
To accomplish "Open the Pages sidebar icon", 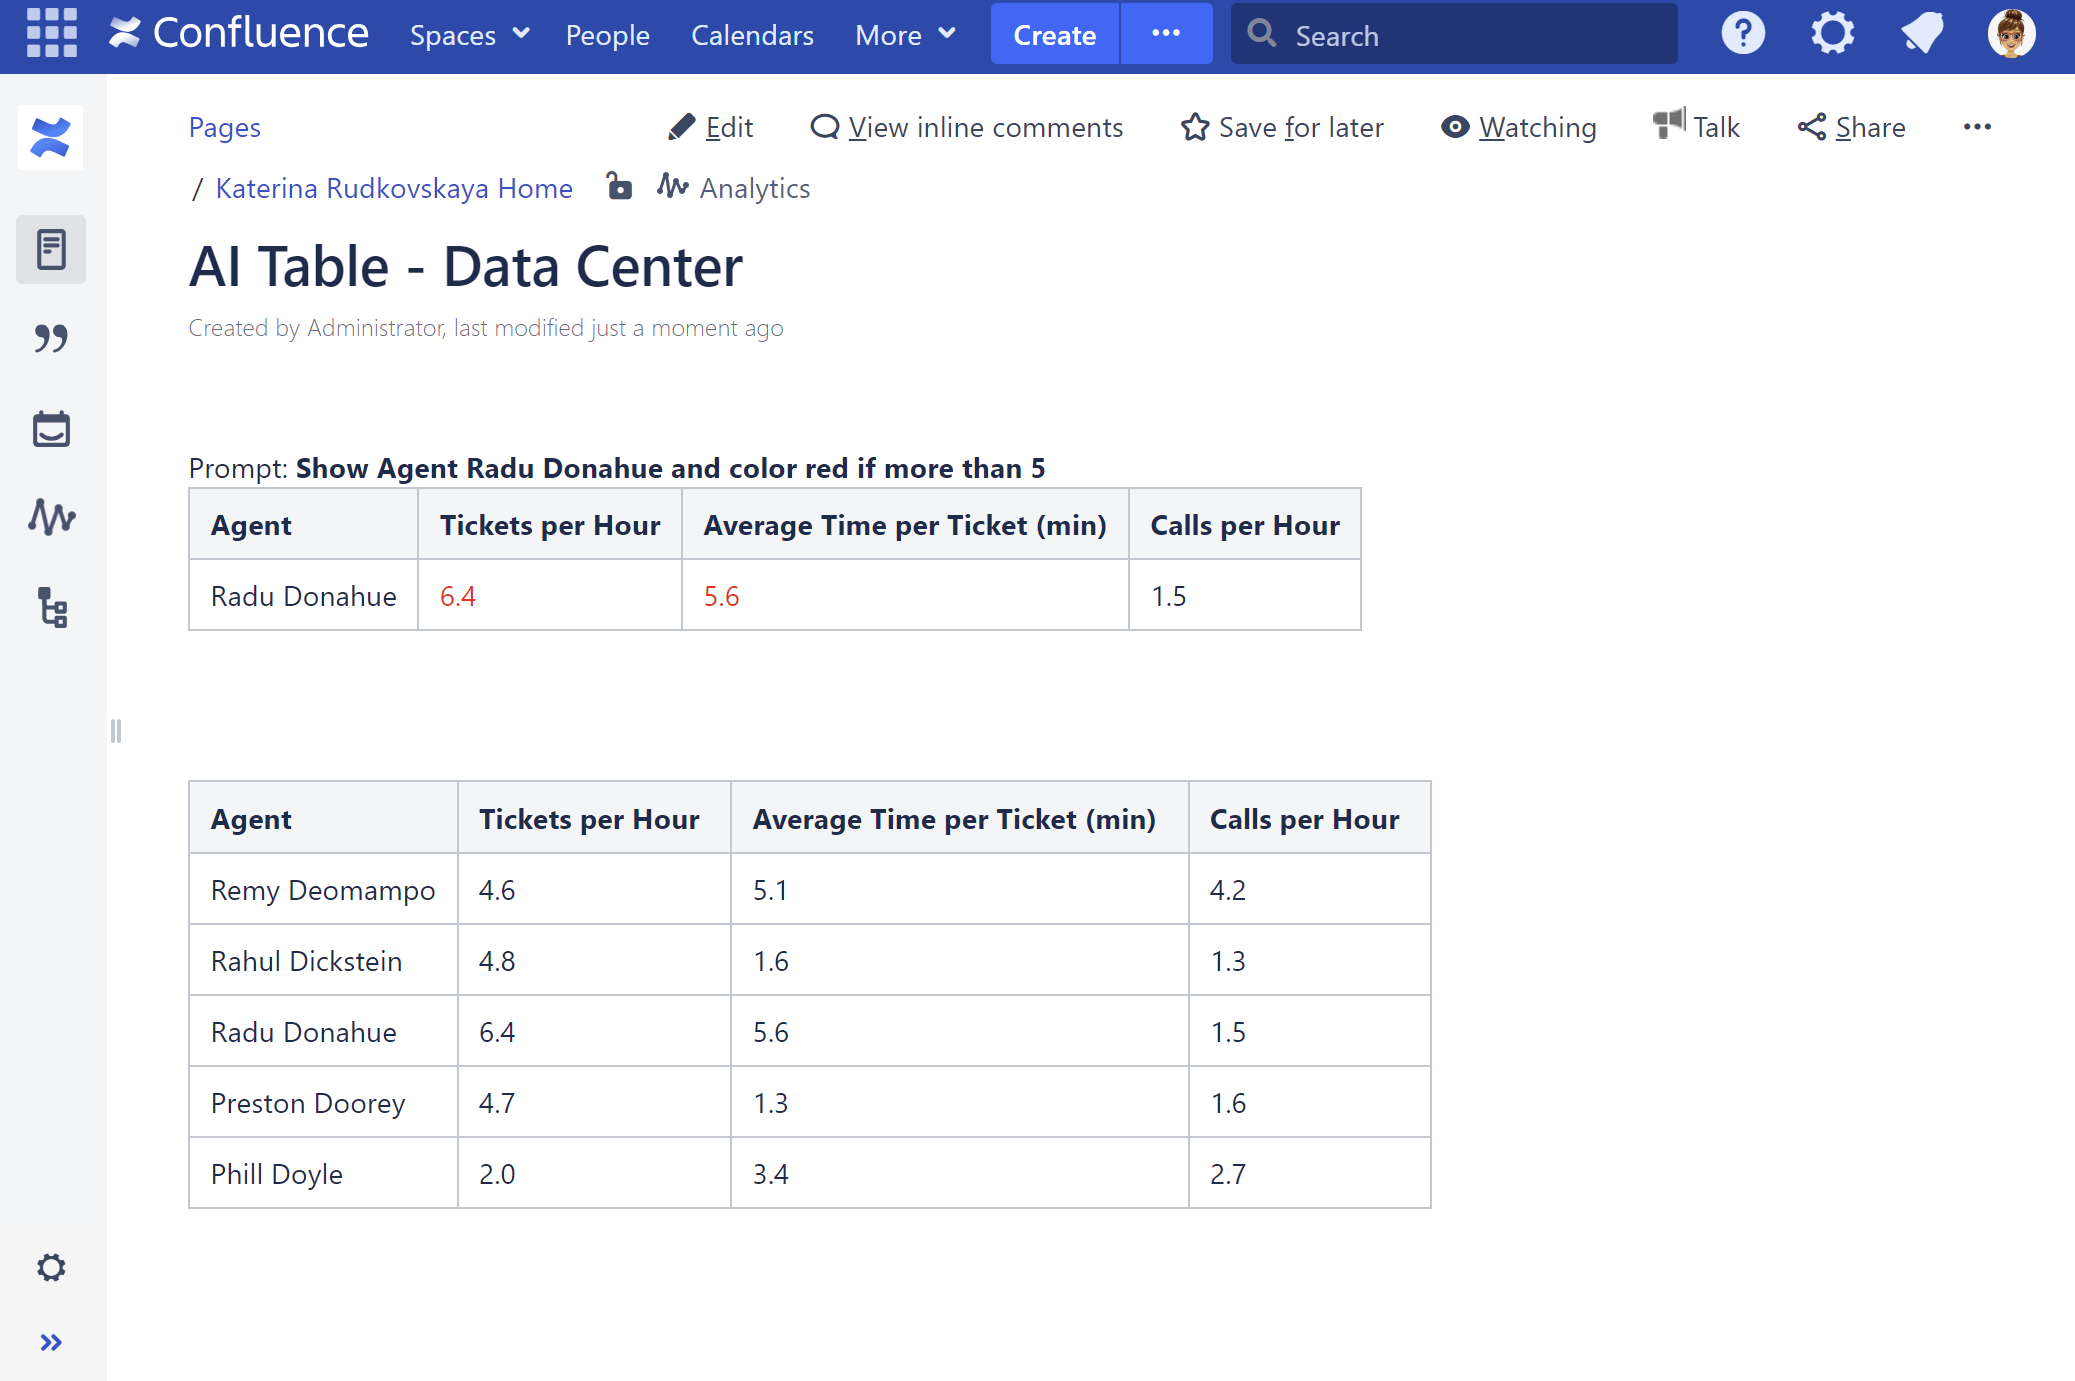I will [x=51, y=249].
